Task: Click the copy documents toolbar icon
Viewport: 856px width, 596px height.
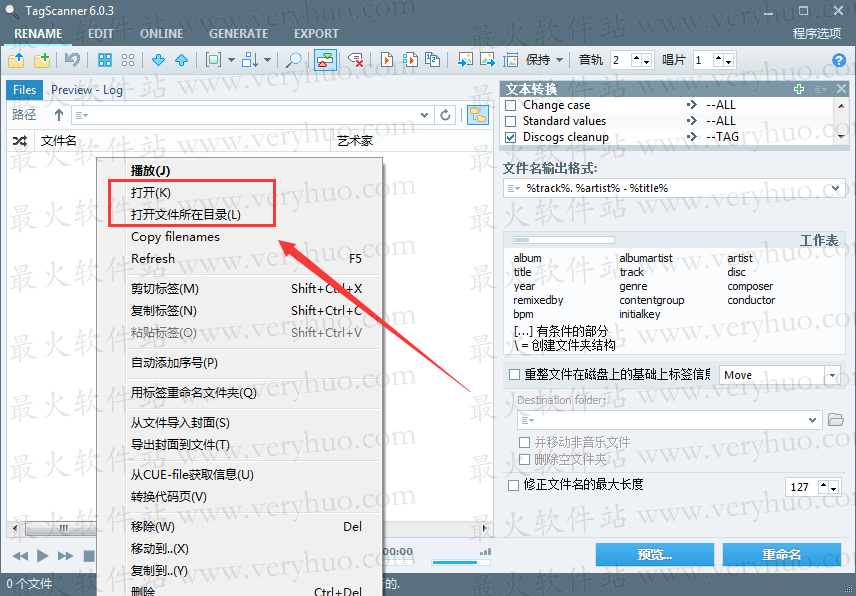Action: point(433,60)
